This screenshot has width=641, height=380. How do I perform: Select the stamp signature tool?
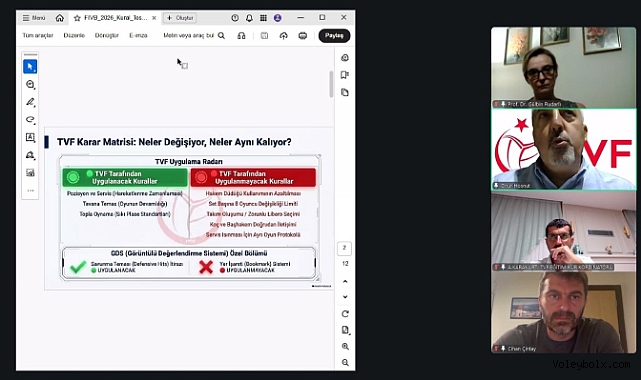pos(30,155)
